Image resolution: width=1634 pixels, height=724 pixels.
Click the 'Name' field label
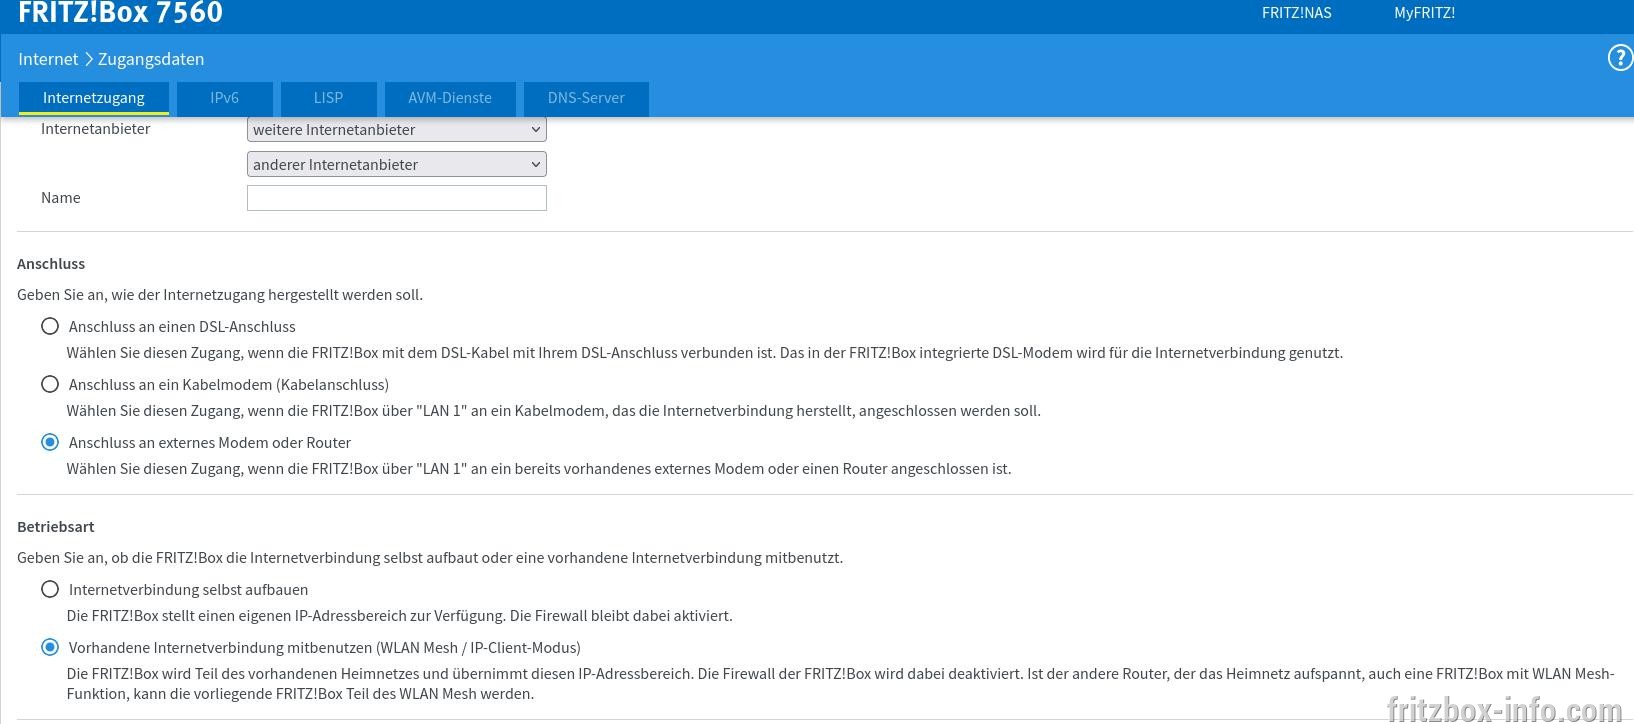61,198
